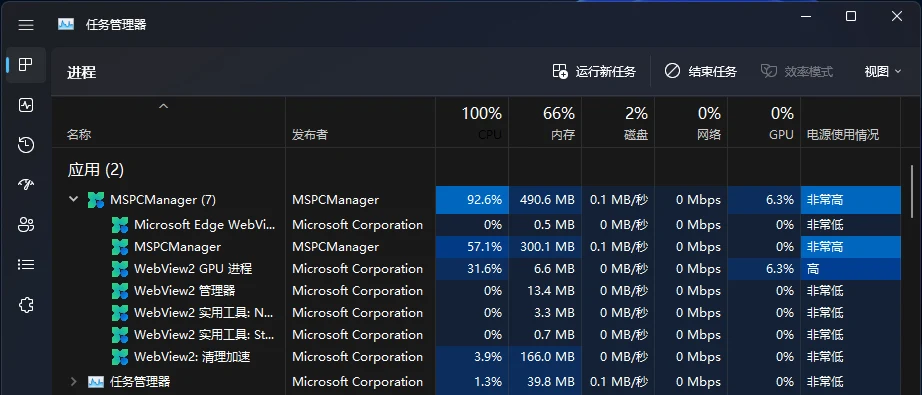Open the App history sidebar icon

[x=26, y=145]
